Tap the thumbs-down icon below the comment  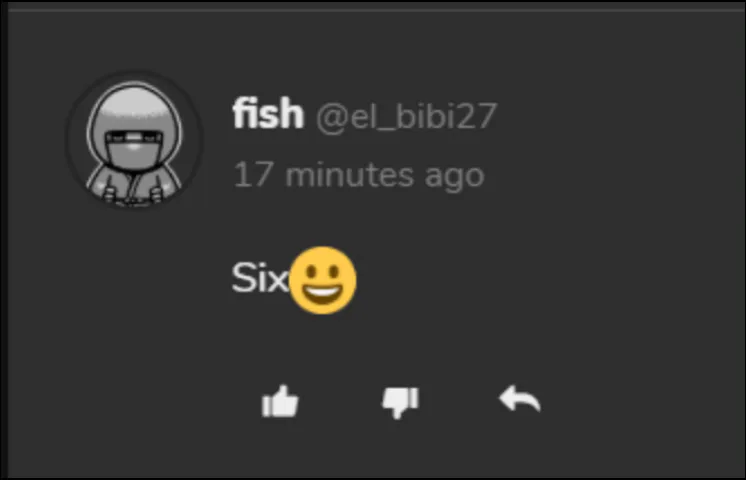coord(400,402)
